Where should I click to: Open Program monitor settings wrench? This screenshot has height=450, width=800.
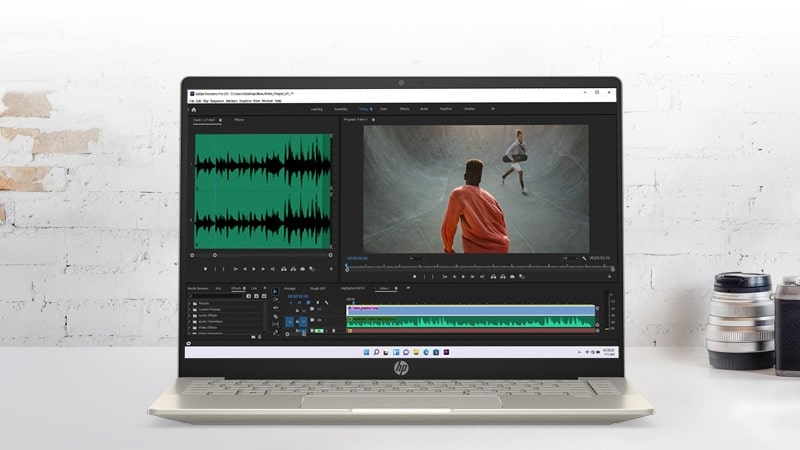tap(584, 259)
